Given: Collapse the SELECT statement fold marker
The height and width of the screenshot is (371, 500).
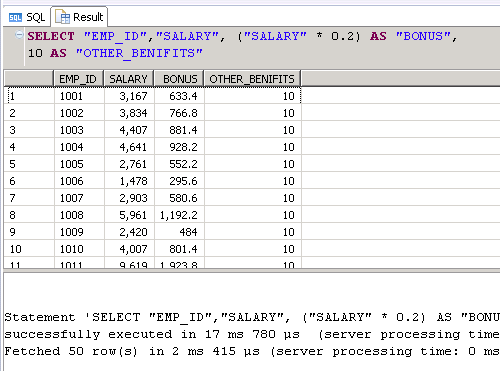Looking at the screenshot, I should coord(19,34).
